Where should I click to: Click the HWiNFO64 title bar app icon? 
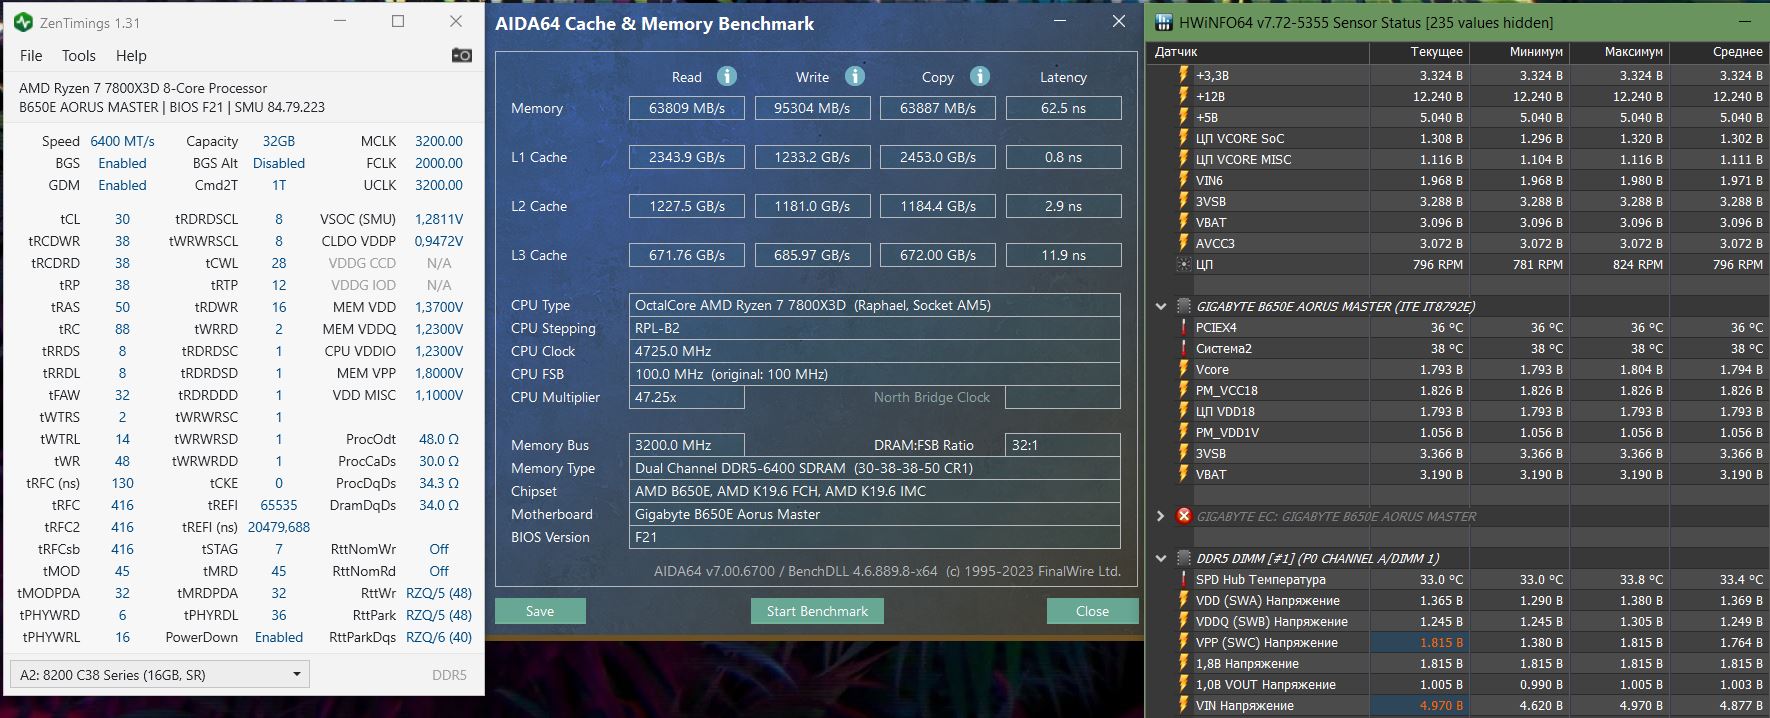[1163, 22]
